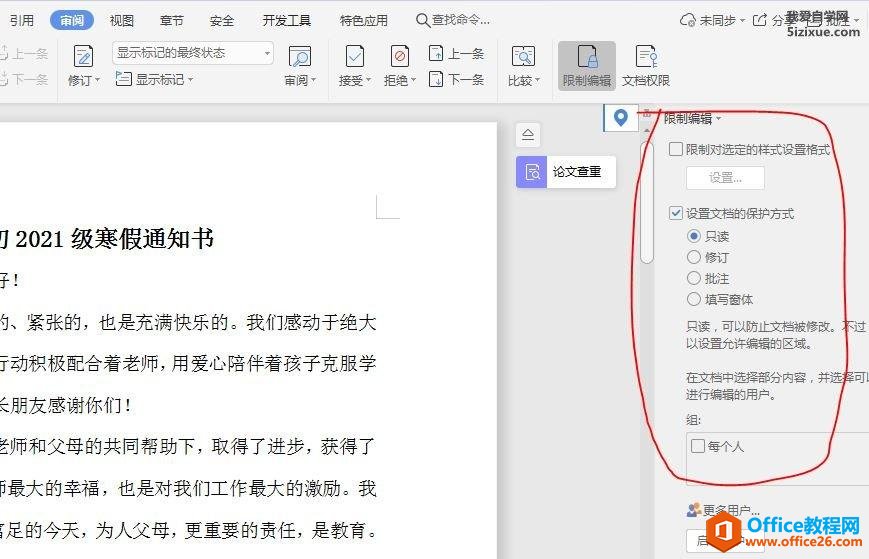Image resolution: width=869 pixels, height=559 pixels.
Task: Select the 审阅 ribbon tab
Action: click(72, 20)
